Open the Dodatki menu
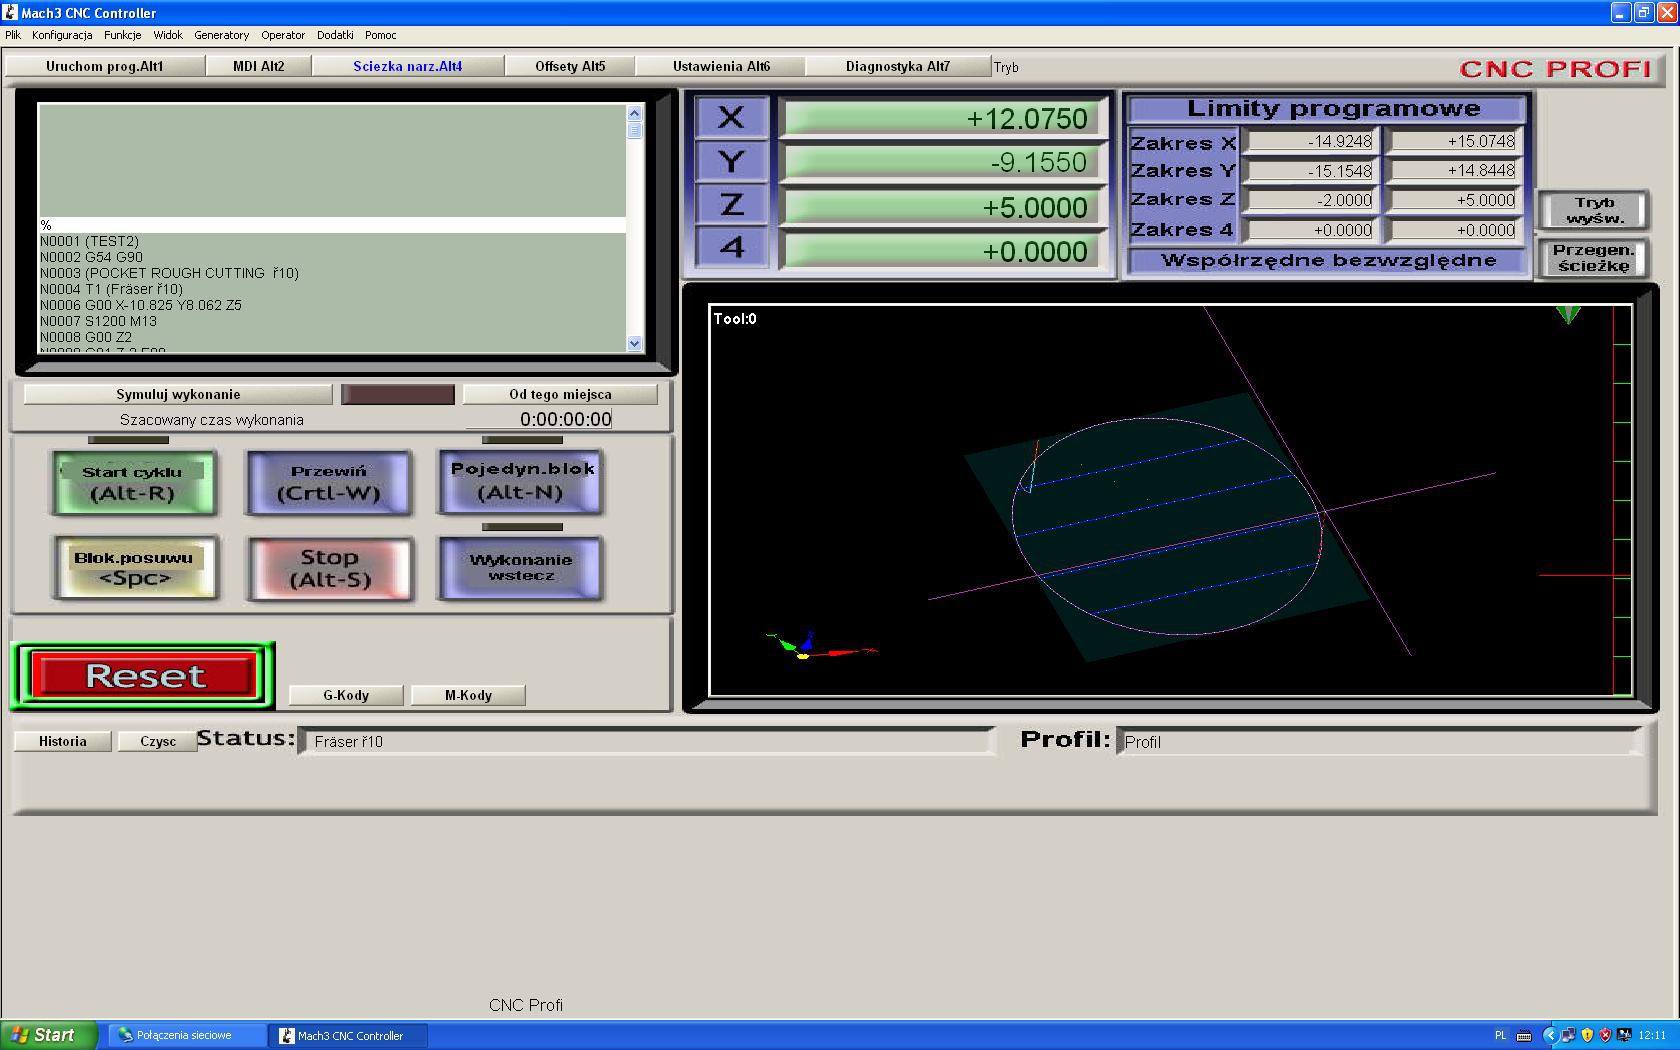This screenshot has height=1050, width=1680. coord(335,35)
